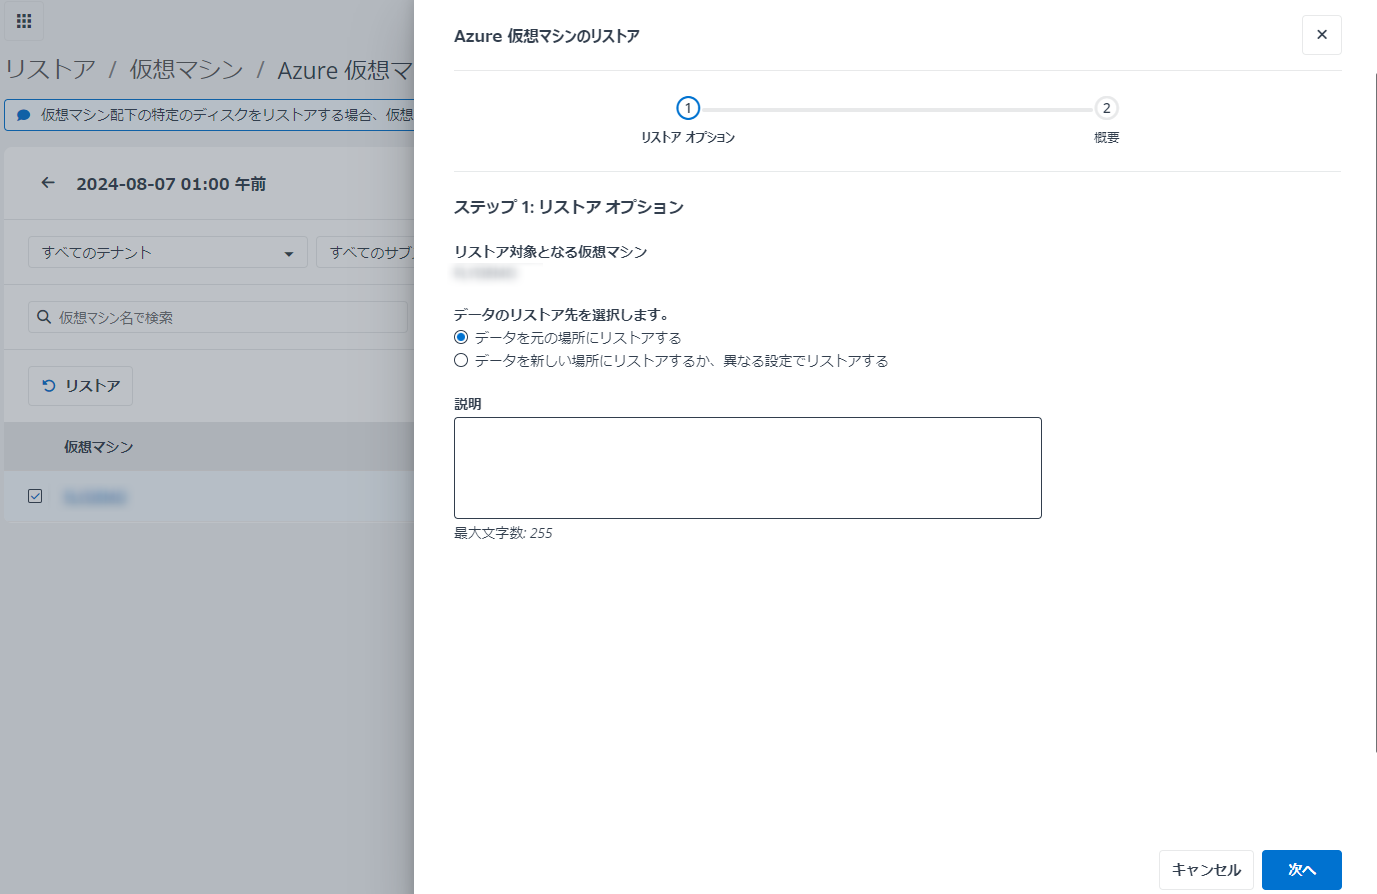Open the すべてのサブ dropdown
Screen dimensions: 1377x894
point(365,253)
